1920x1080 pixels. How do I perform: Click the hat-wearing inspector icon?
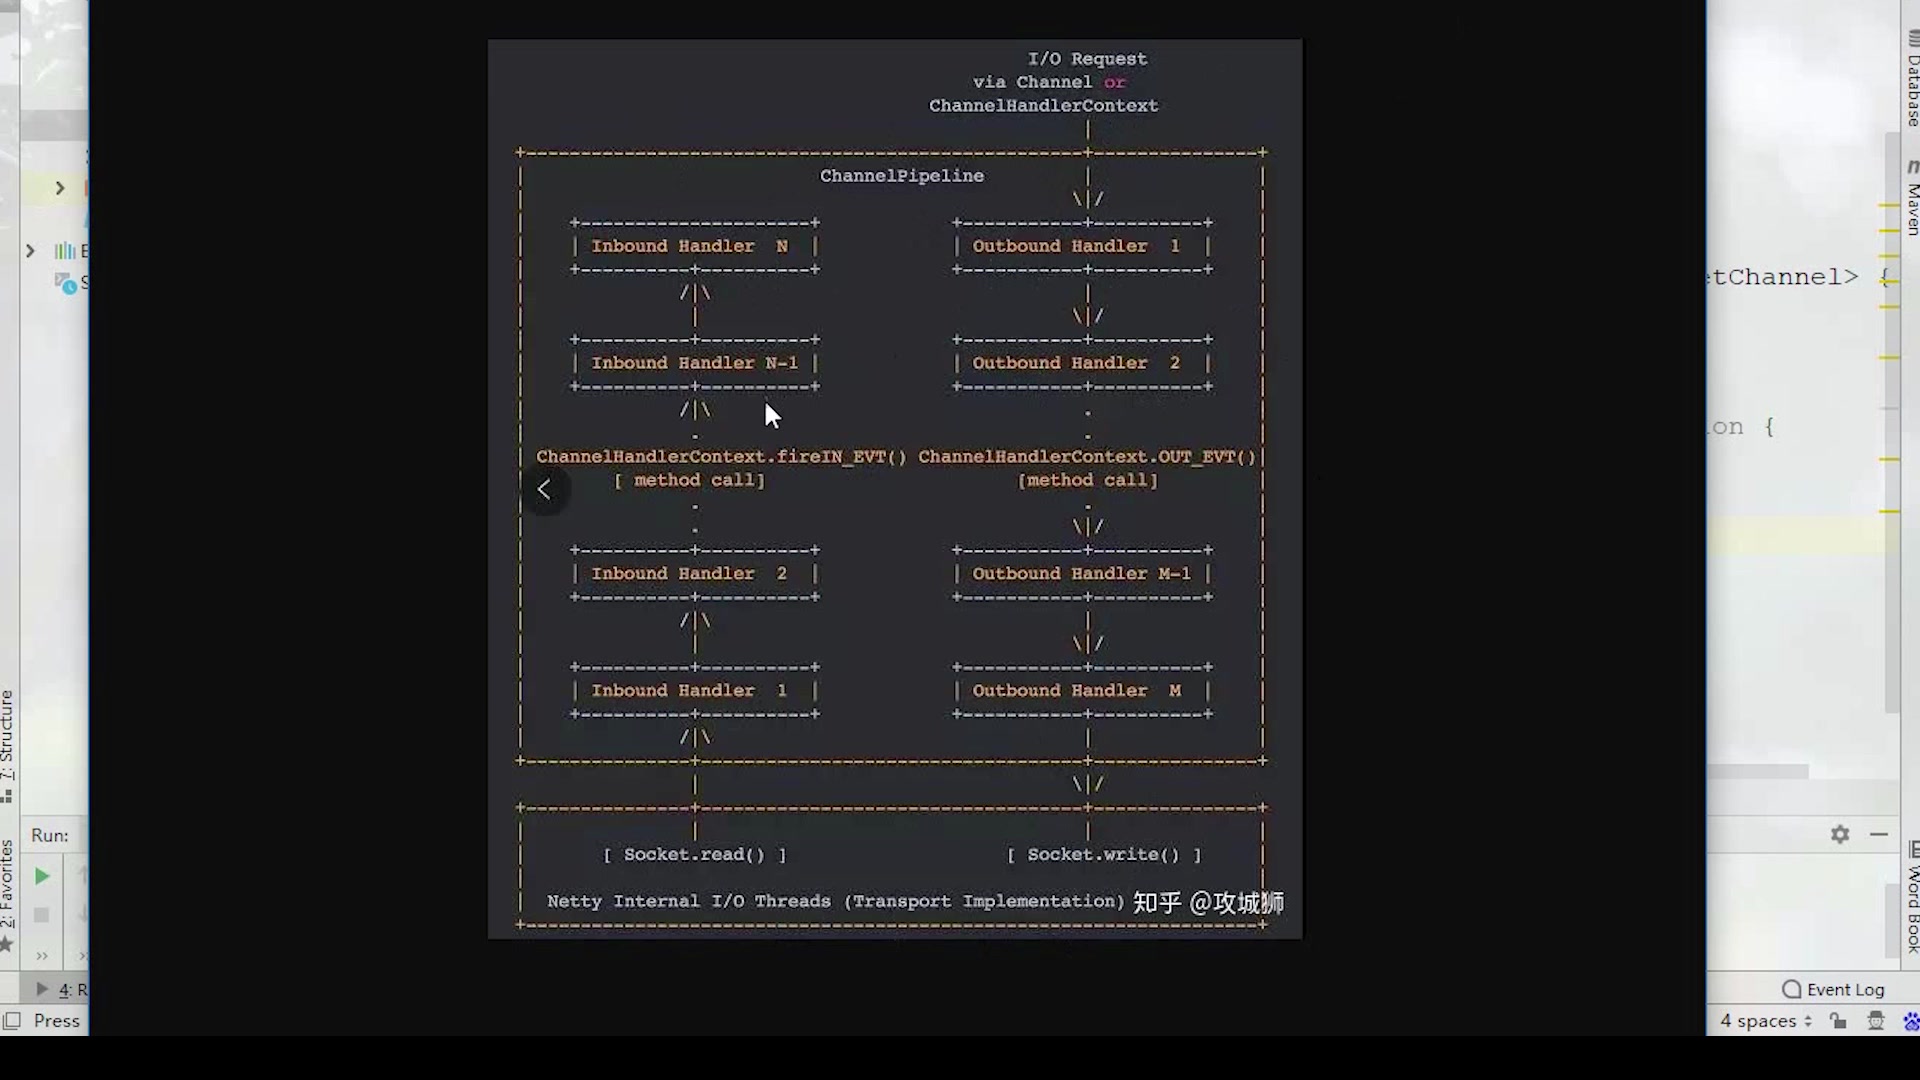(1876, 1021)
